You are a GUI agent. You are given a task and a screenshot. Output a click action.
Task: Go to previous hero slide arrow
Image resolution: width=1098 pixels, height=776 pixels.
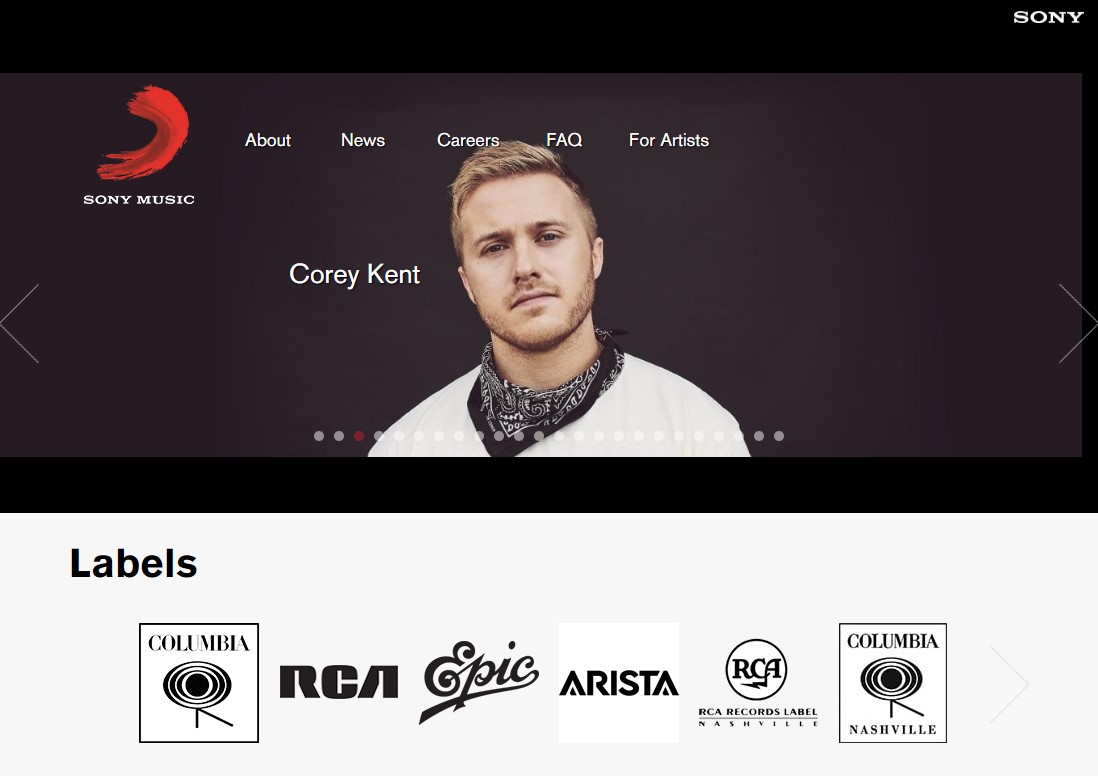tap(20, 324)
